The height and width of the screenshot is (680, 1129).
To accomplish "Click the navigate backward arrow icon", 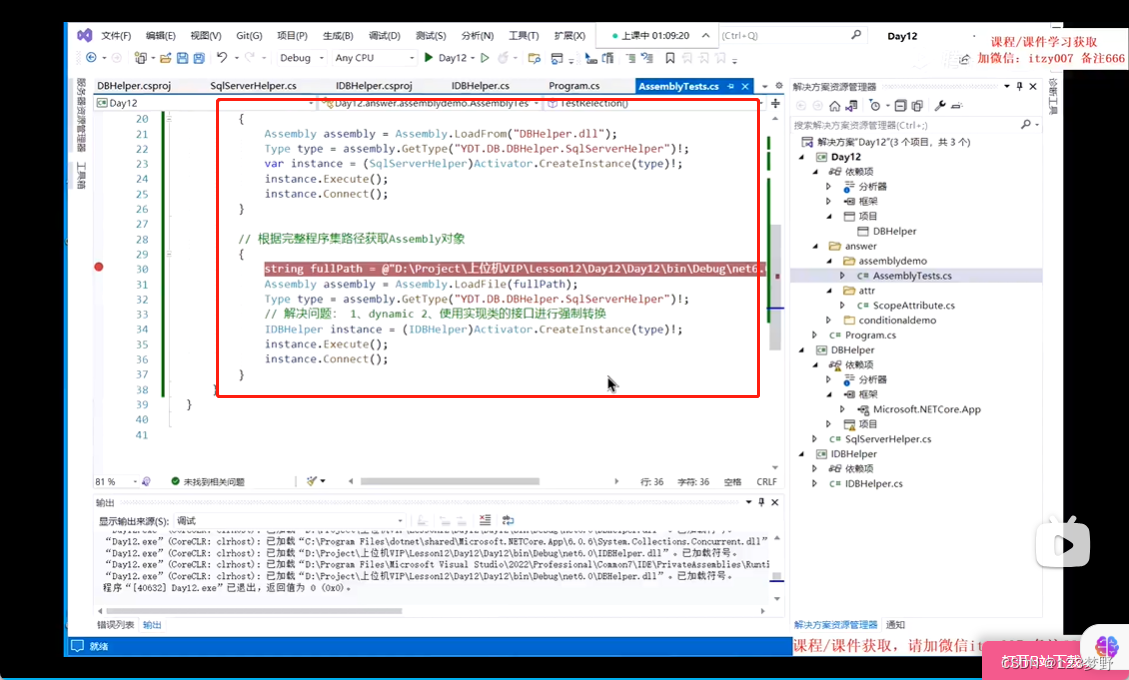I will [x=91, y=58].
